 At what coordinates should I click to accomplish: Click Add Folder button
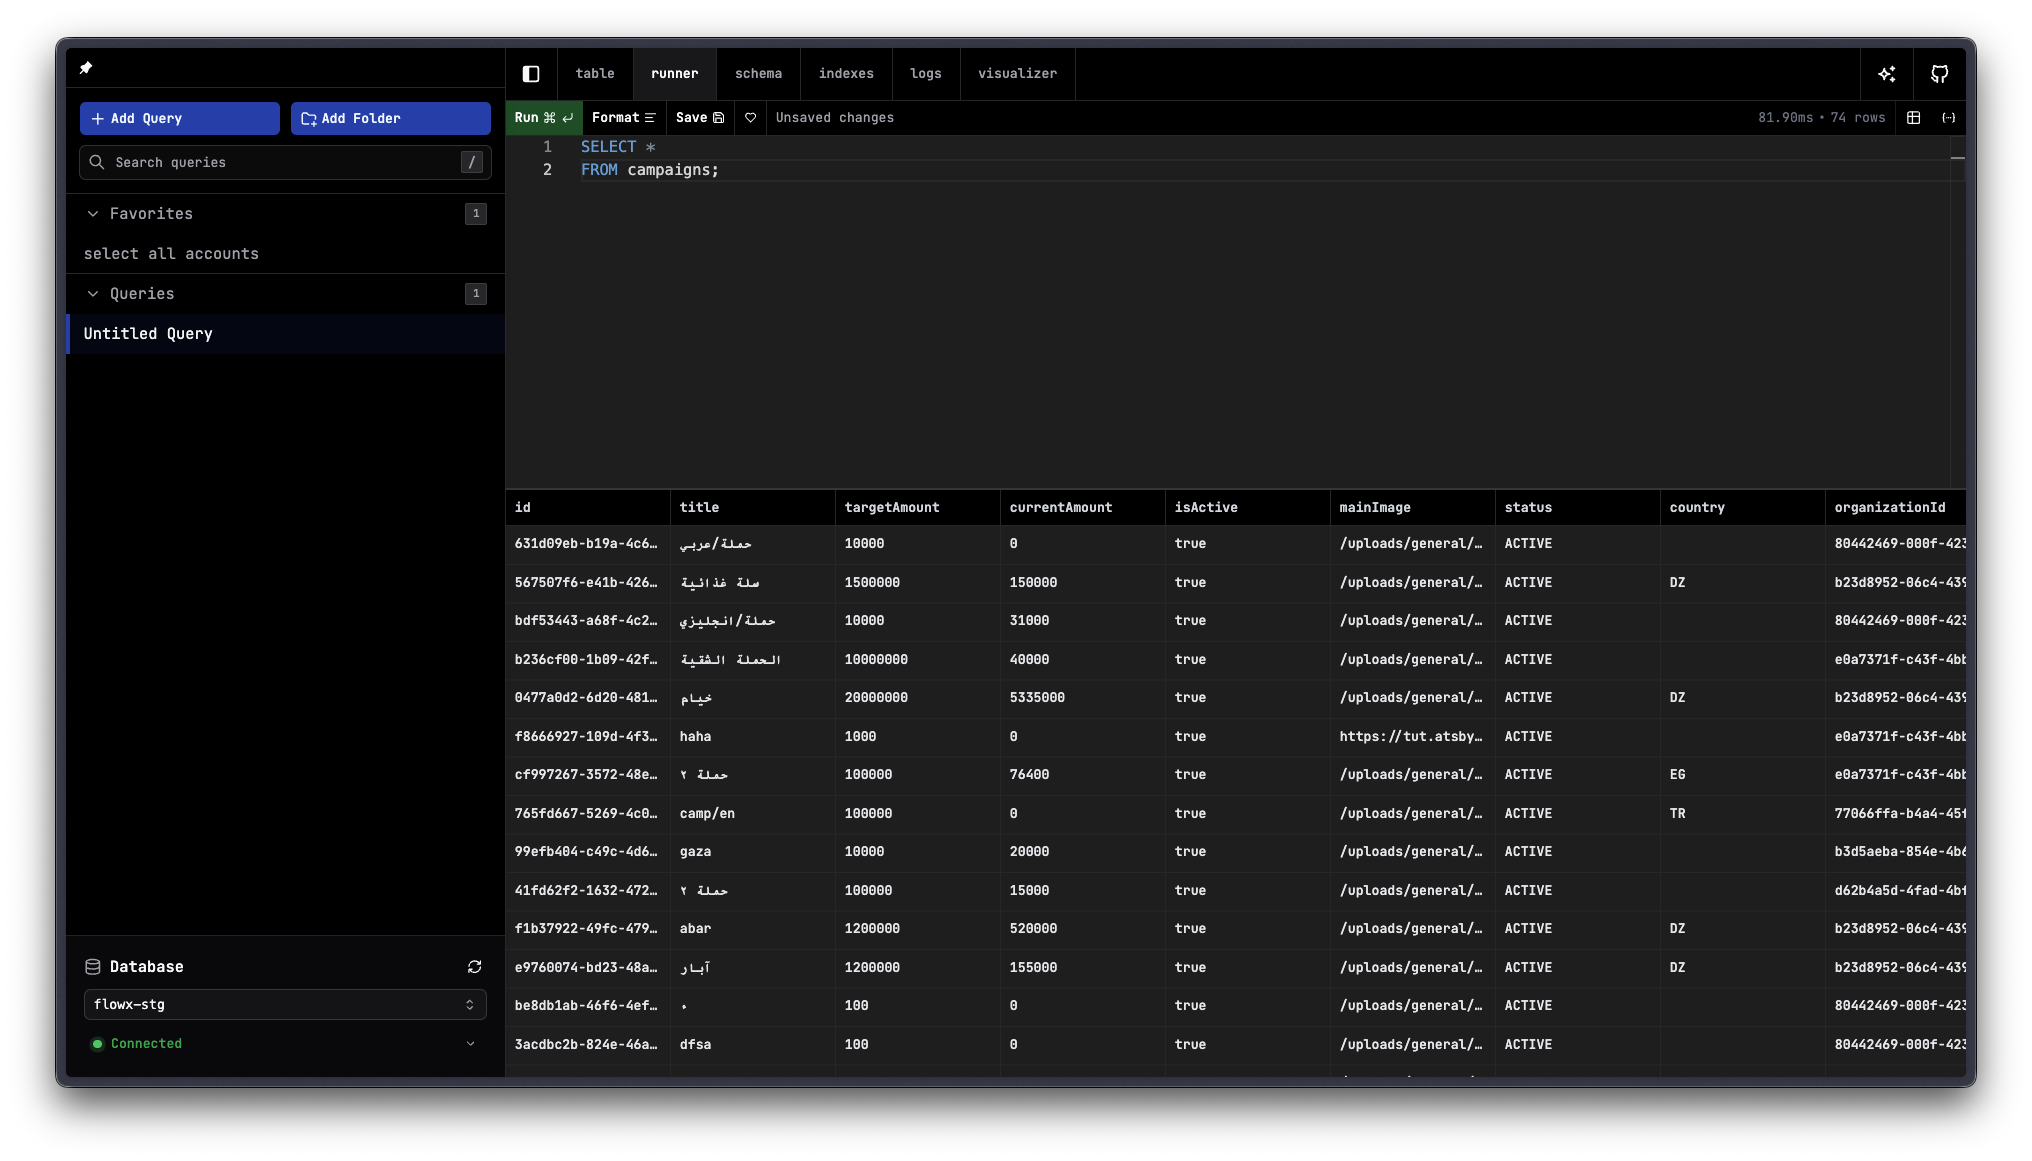[x=390, y=118]
